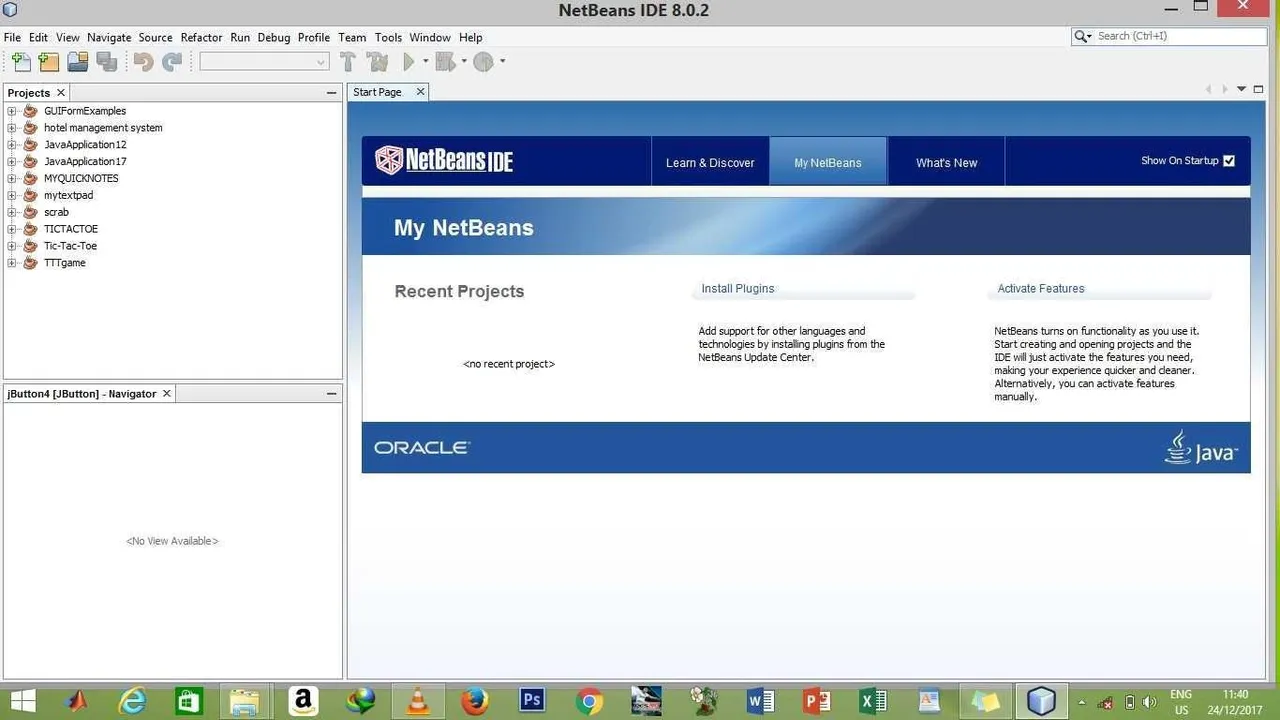
Task: Click the MYQUICKNOTES project coffee-cup icon
Action: pos(30,178)
